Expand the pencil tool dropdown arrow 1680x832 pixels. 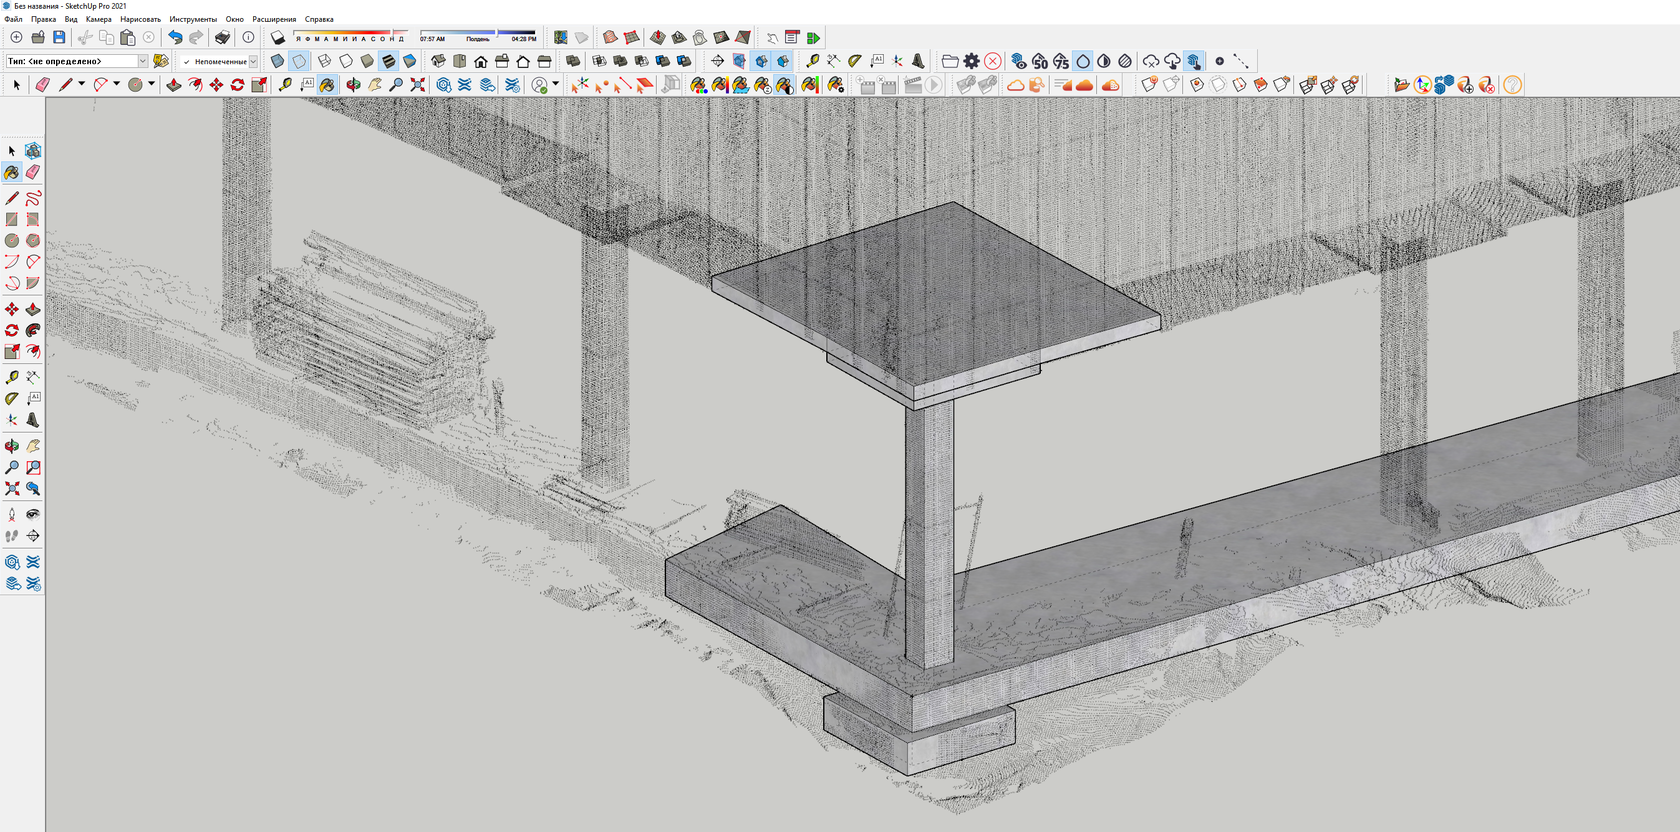tap(81, 84)
